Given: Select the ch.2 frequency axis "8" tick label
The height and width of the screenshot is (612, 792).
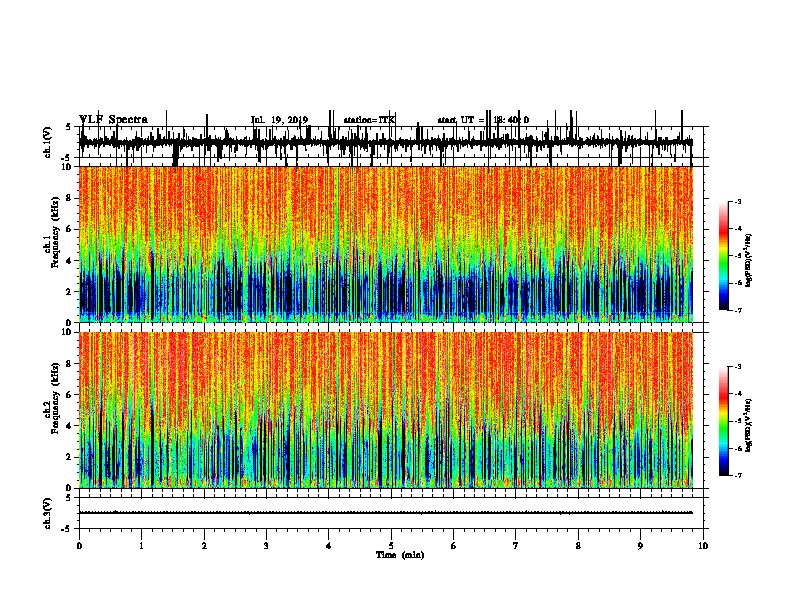Looking at the screenshot, I should point(69,364).
